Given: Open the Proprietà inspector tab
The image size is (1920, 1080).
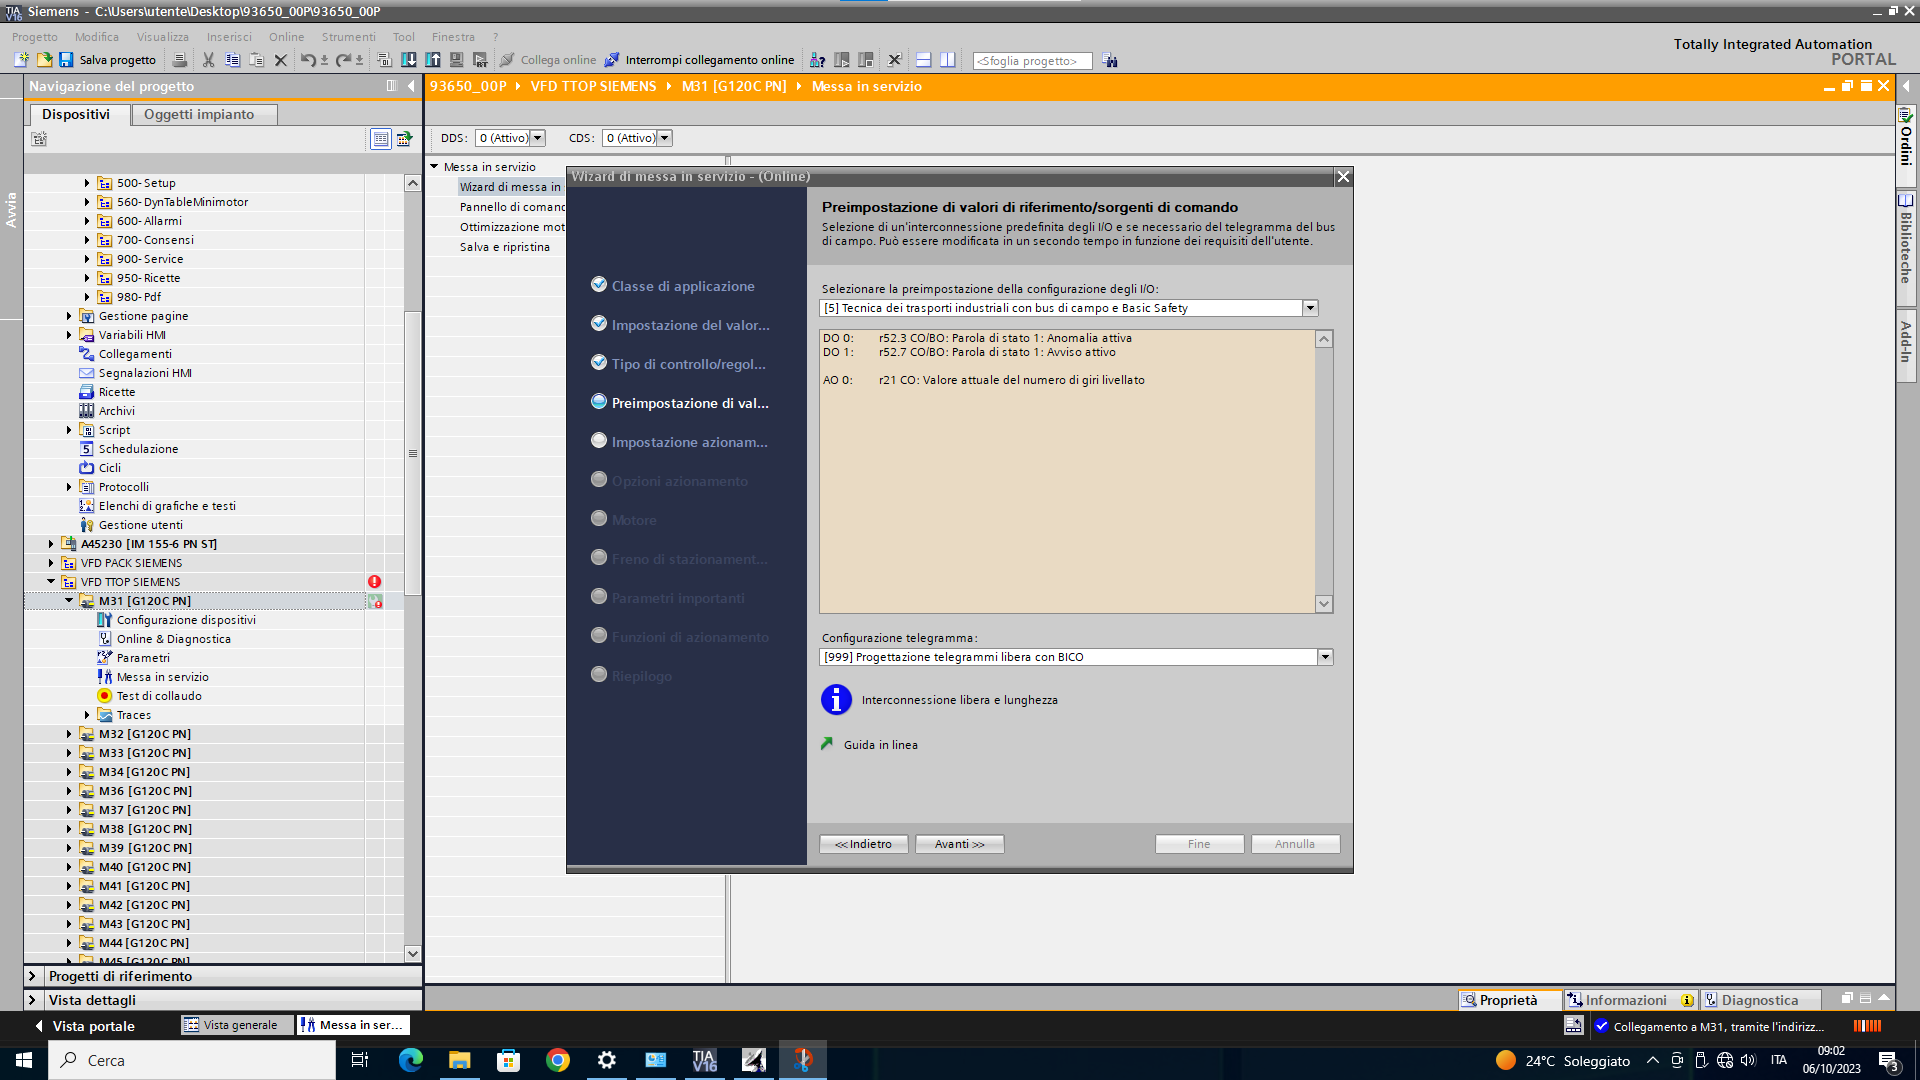Looking at the screenshot, I should (x=1509, y=1000).
